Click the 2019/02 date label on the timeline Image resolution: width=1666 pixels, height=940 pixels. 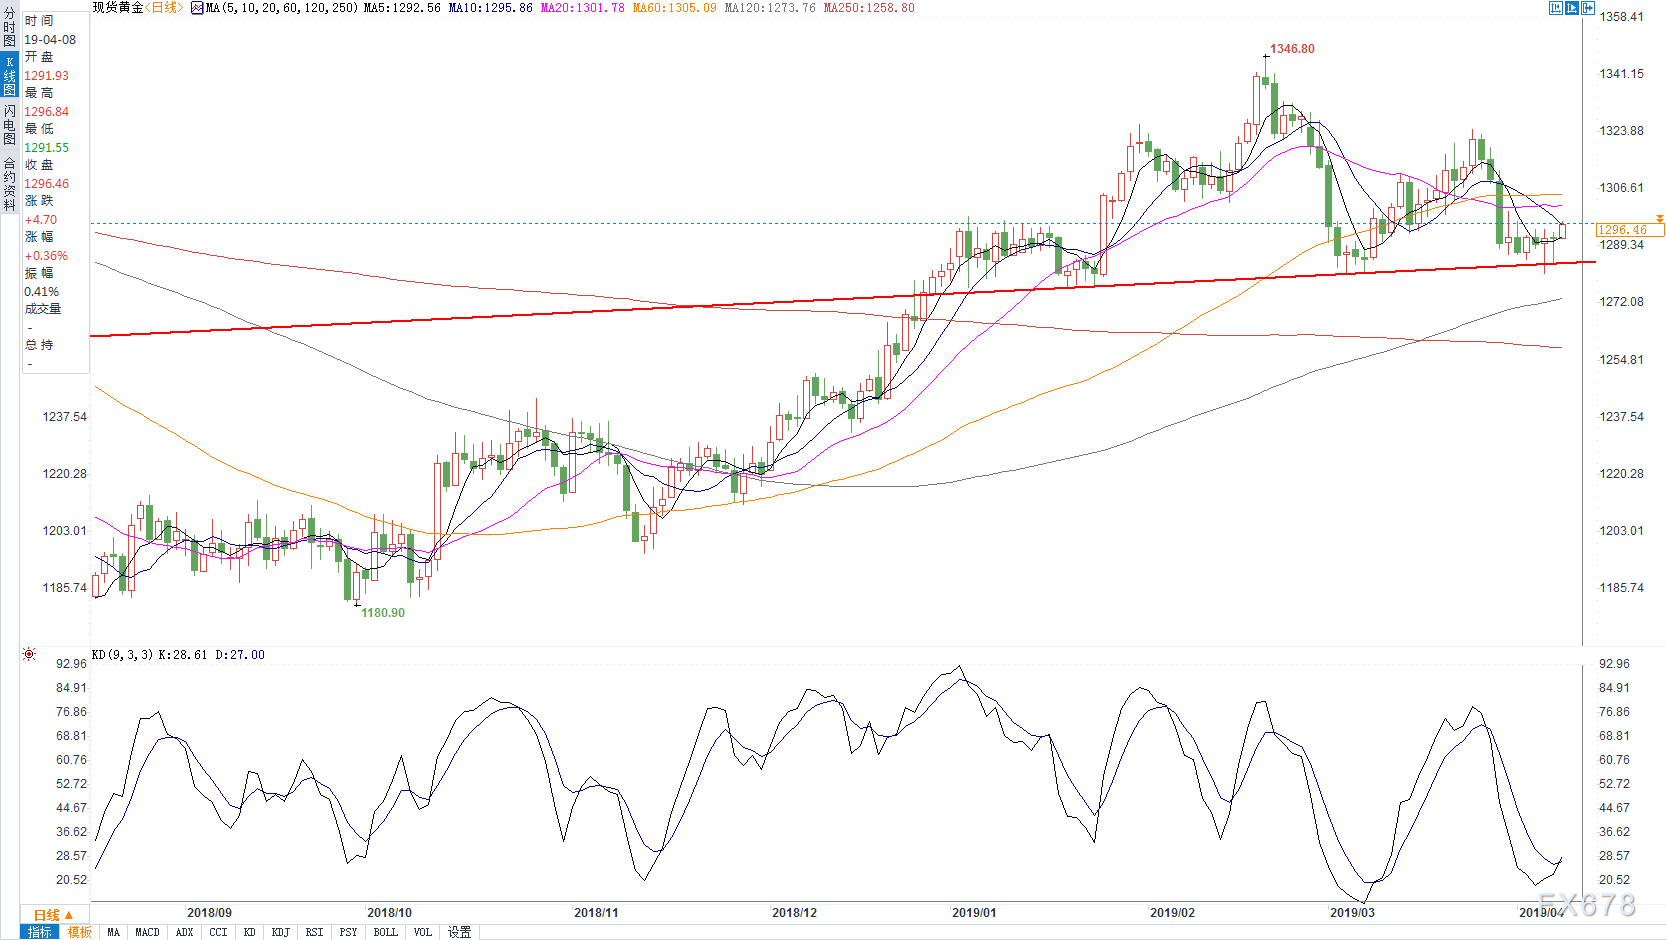[1172, 913]
